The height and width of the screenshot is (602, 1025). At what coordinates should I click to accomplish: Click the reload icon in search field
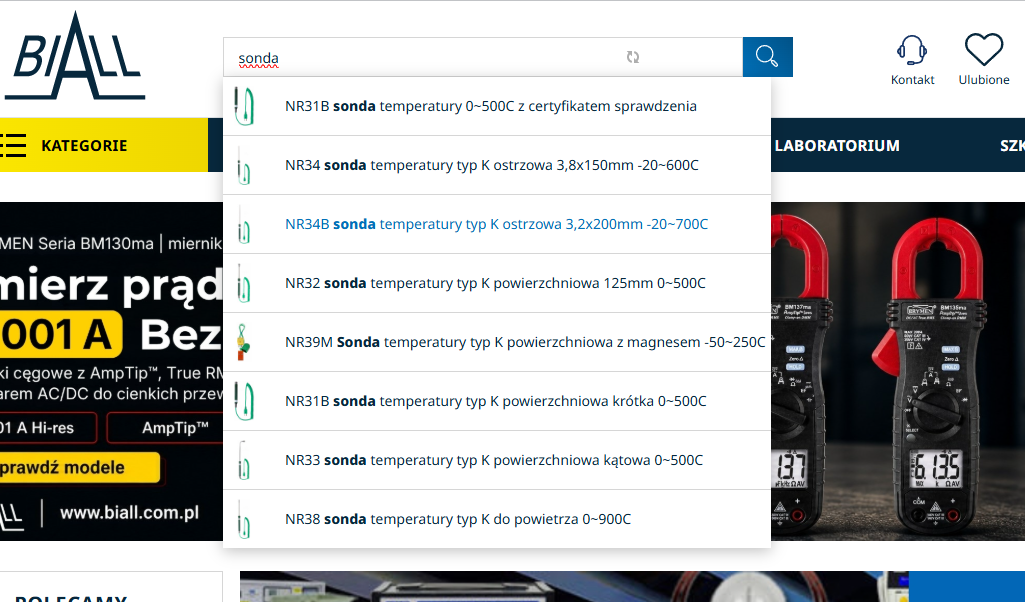[632, 57]
